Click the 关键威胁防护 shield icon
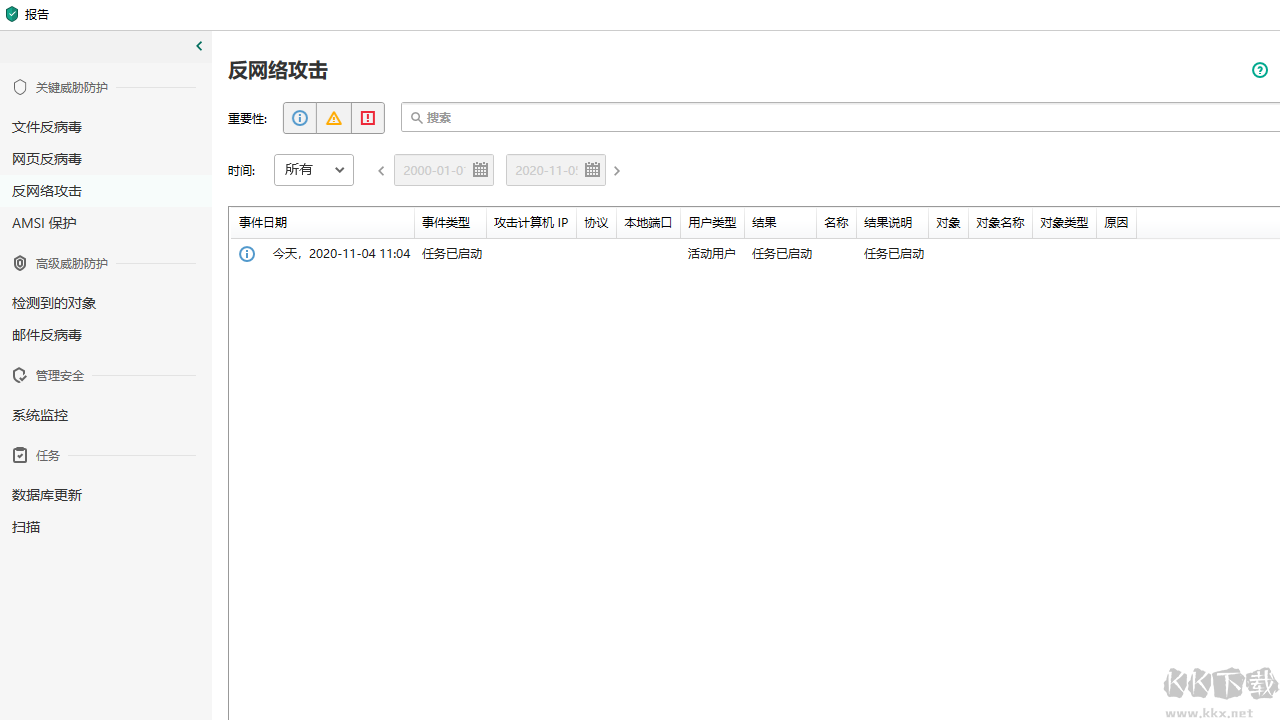This screenshot has height=720, width=1280. 19,87
